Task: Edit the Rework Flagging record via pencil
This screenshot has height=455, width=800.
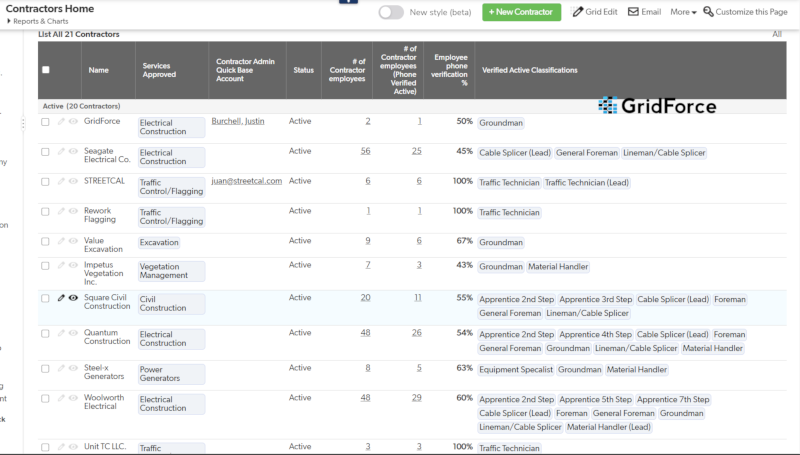Action: point(61,211)
